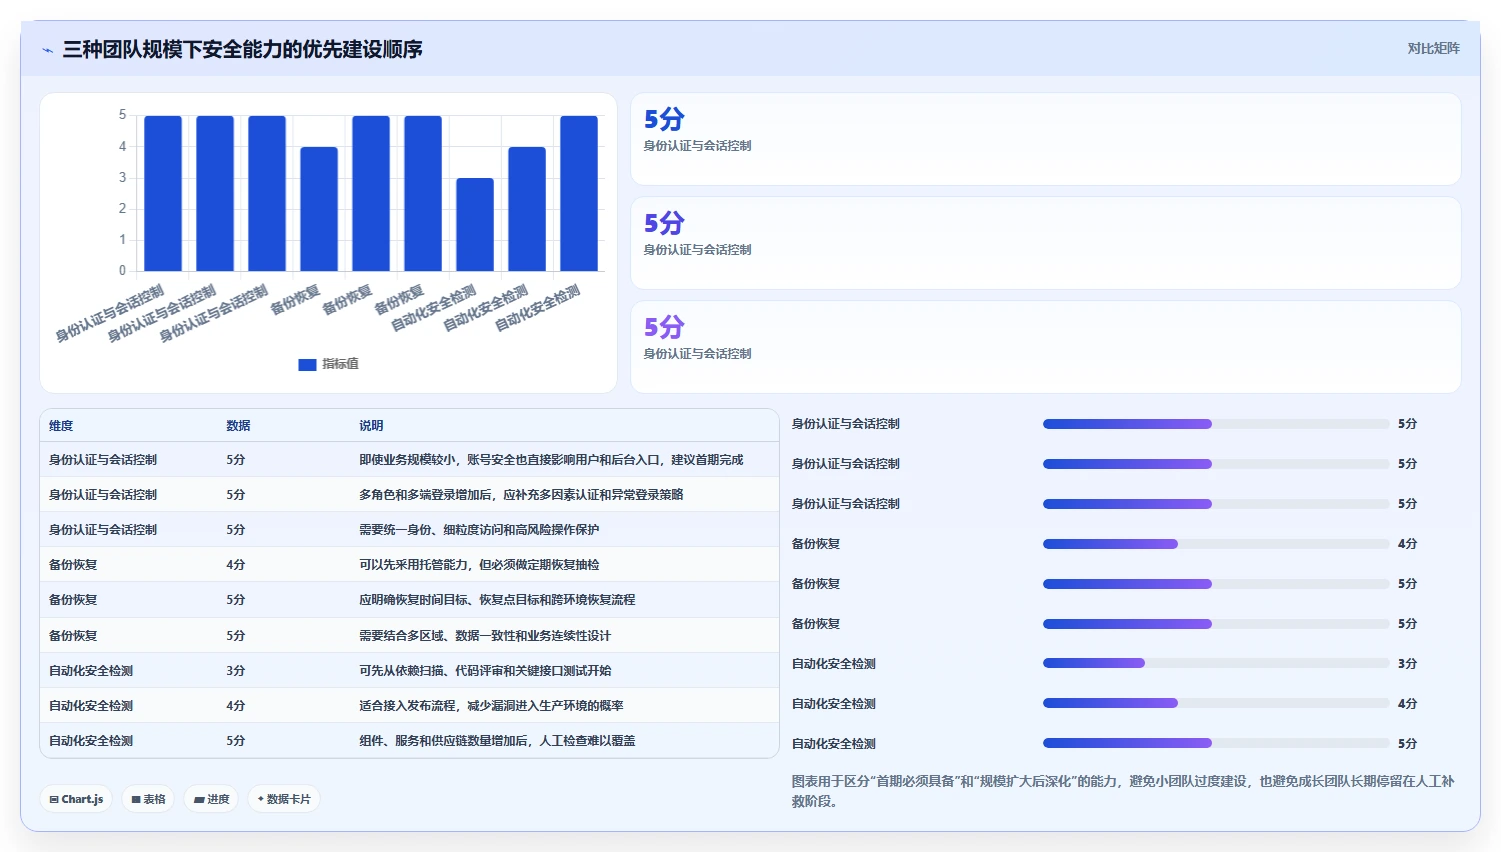This screenshot has width=1501, height=852.
Task: Click the 对比矩阵 badge in the header
Action: (x=1433, y=48)
